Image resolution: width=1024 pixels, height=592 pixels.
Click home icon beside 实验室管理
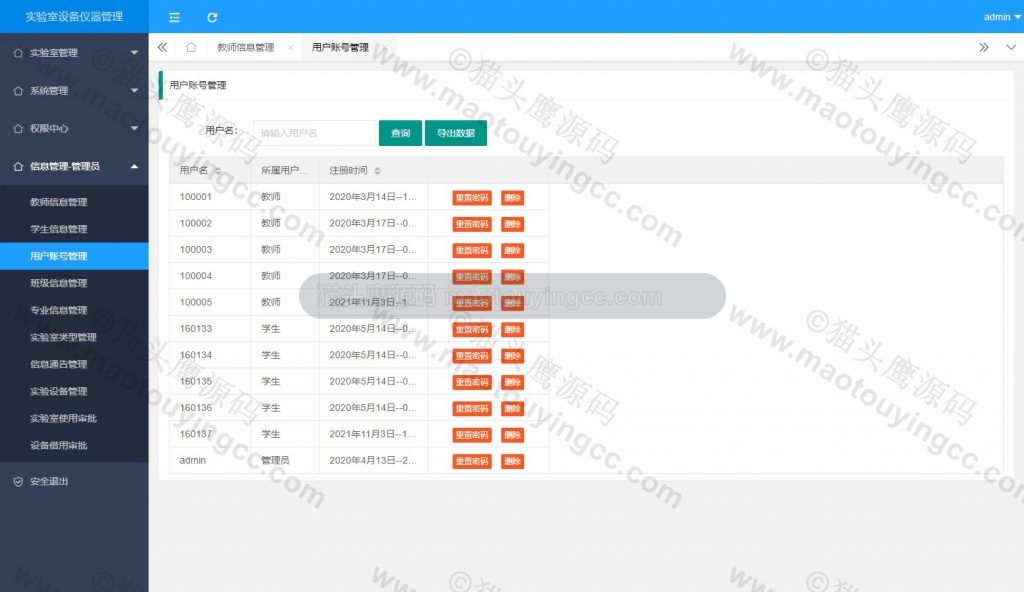(x=18, y=53)
